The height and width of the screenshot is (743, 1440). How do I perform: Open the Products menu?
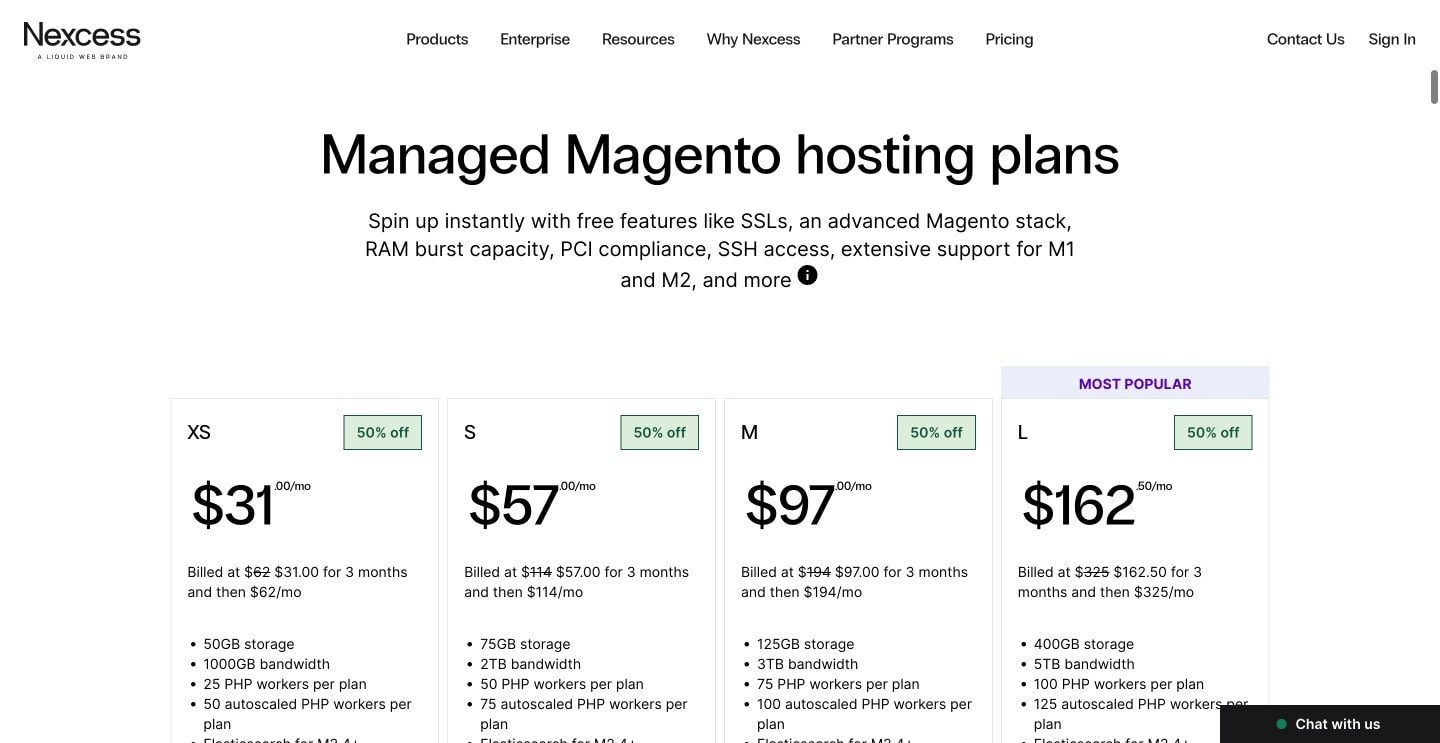tap(437, 39)
